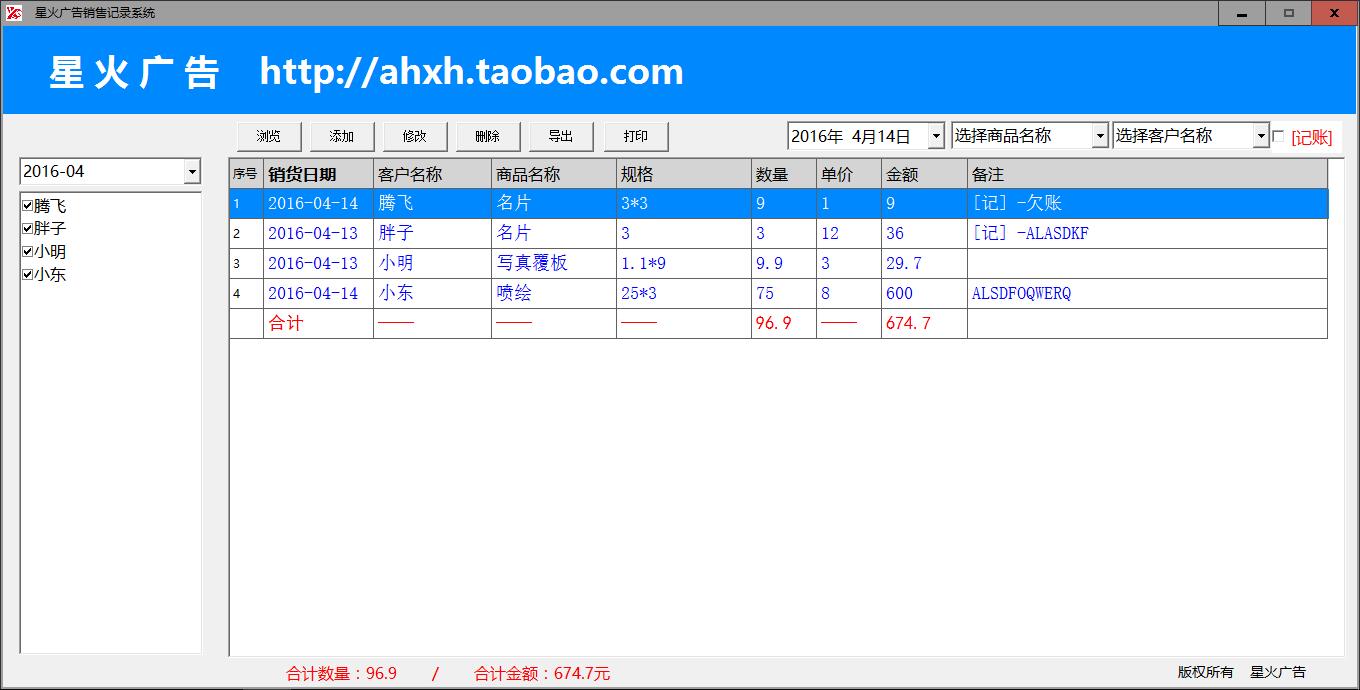Screen dimensions: 1360x690
Task: Click the app icon in title bar
Action: pyautogui.click(x=14, y=13)
